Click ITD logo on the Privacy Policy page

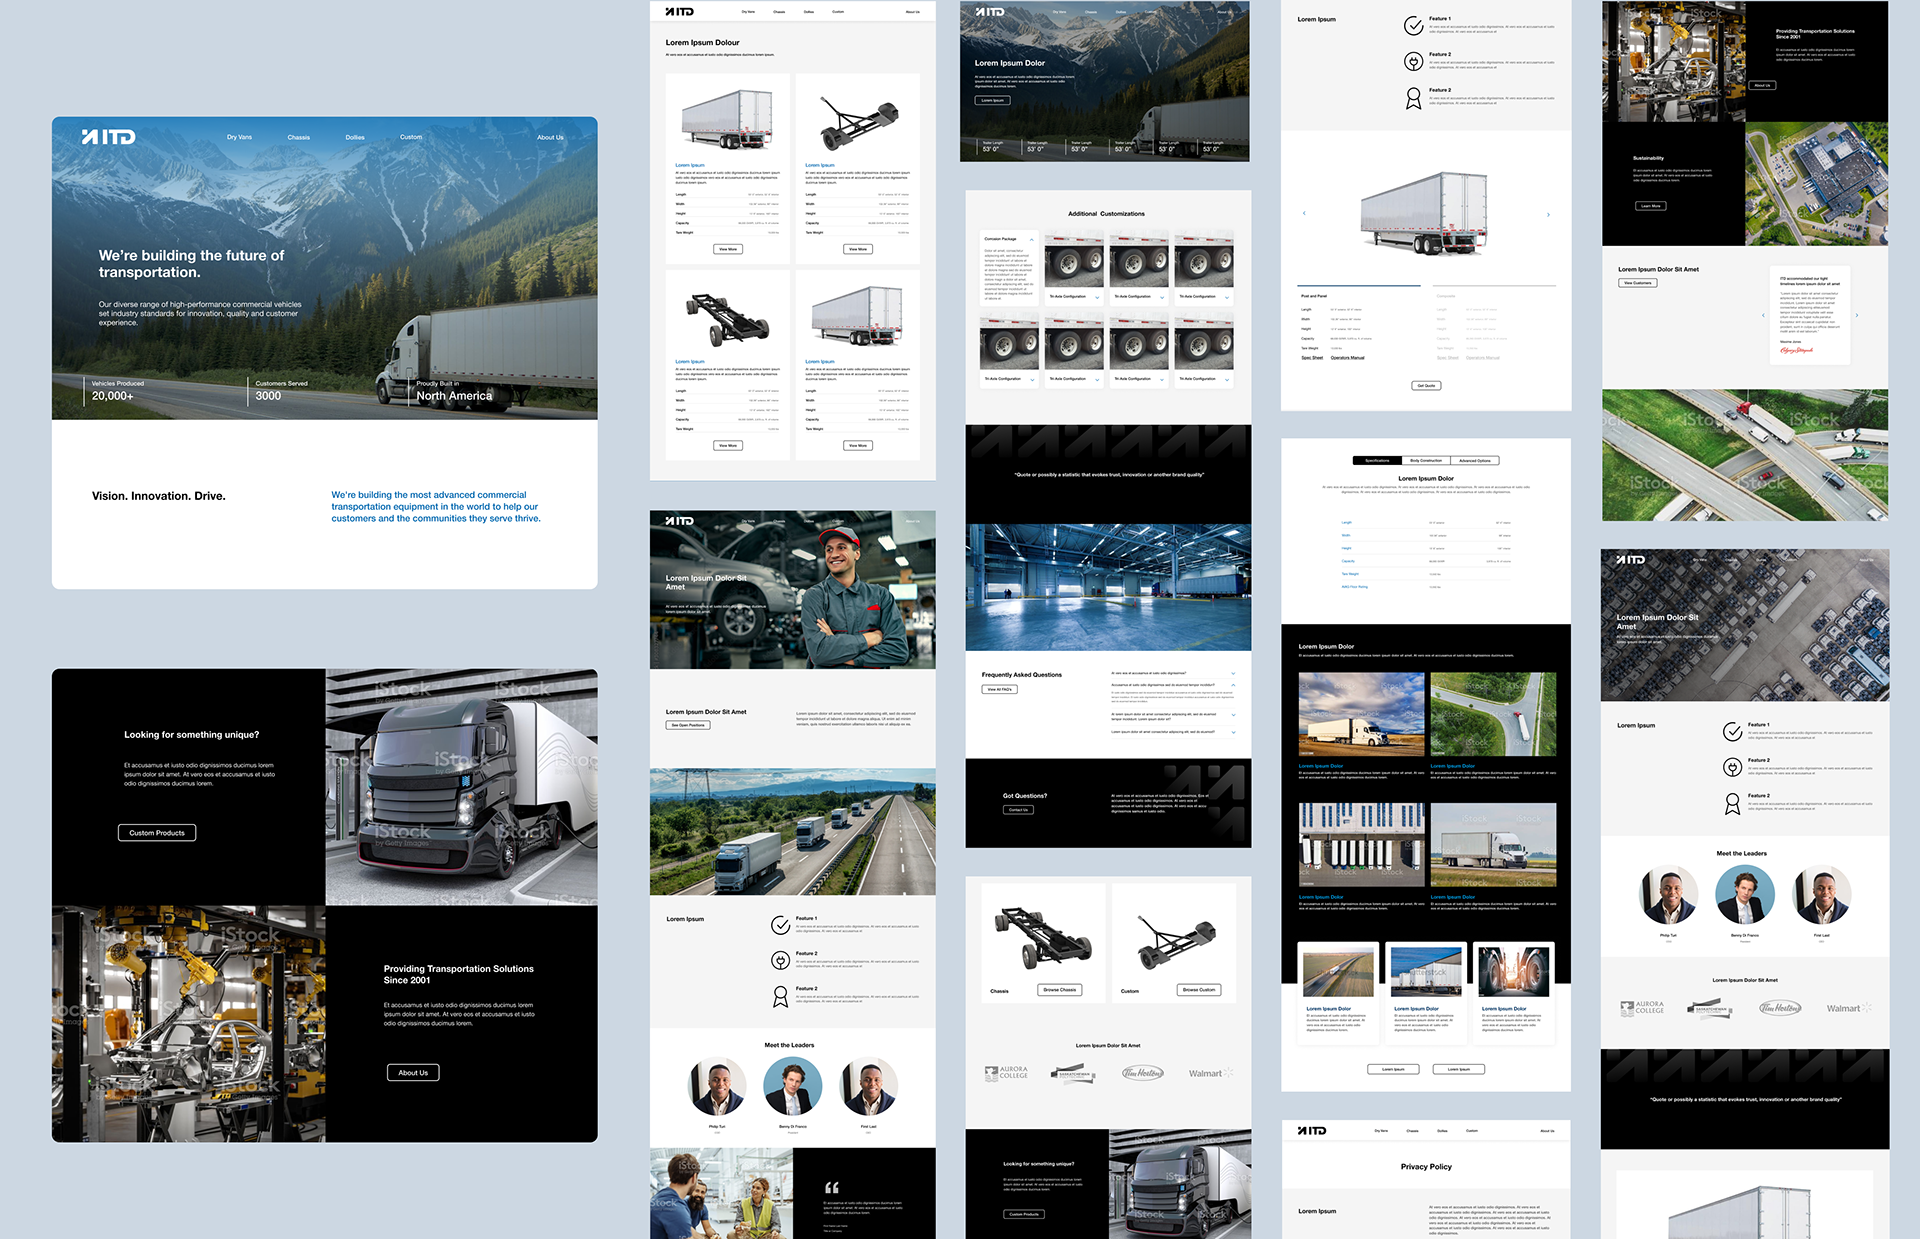point(1312,1130)
